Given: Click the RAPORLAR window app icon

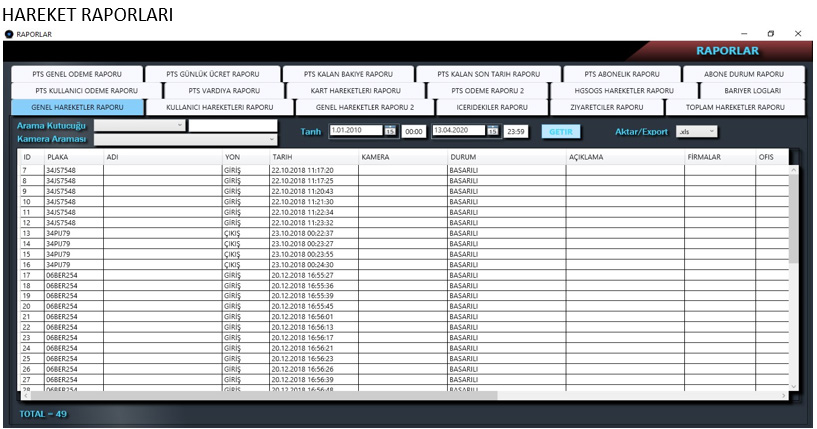Looking at the screenshot, I should tap(9, 34).
